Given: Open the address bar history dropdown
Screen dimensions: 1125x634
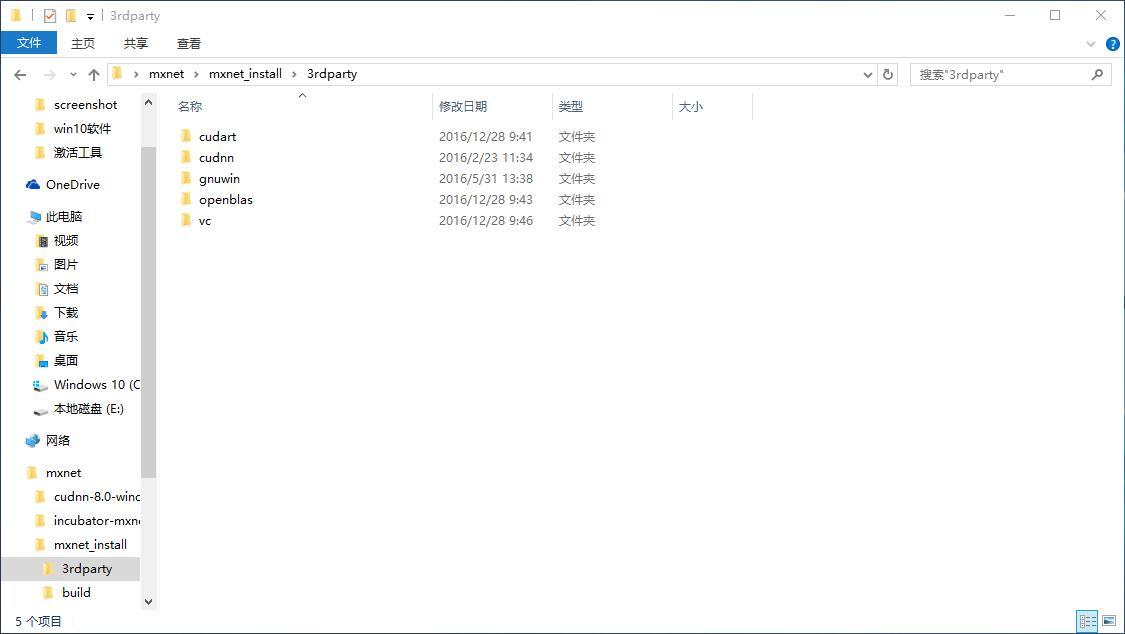Looking at the screenshot, I should [868, 74].
